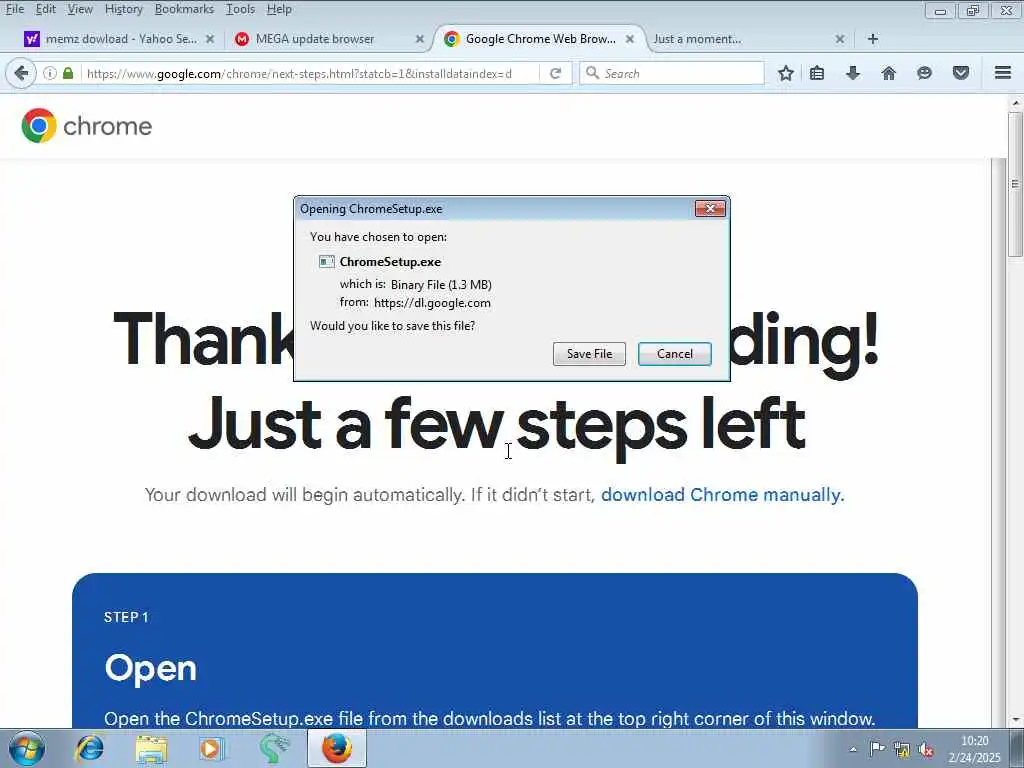
Task: Click Save File in download dialog
Action: [x=589, y=354]
